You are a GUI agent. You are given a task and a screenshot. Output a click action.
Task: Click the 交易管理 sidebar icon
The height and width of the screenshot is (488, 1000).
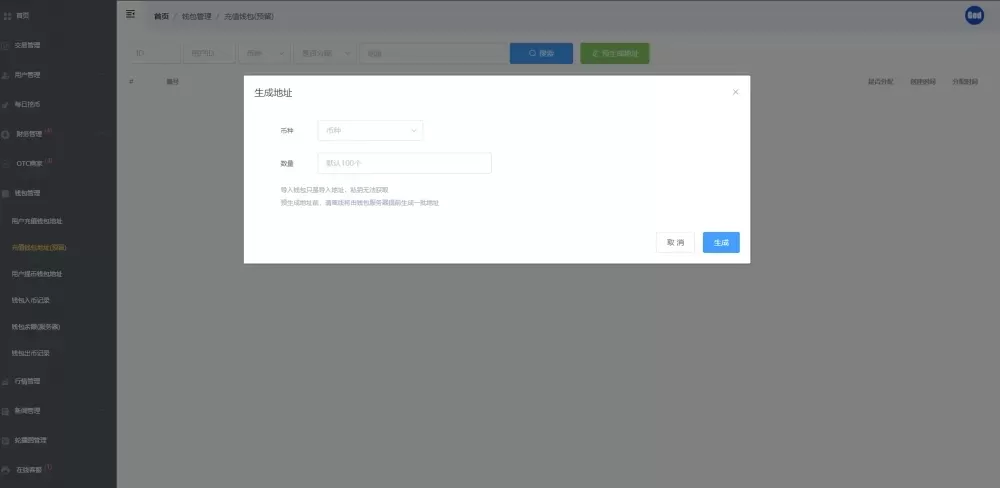(7, 45)
